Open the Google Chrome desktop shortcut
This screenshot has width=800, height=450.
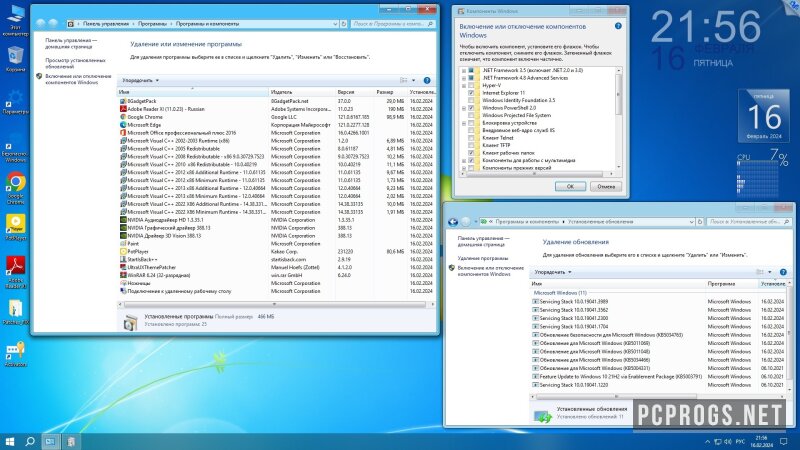click(x=15, y=188)
